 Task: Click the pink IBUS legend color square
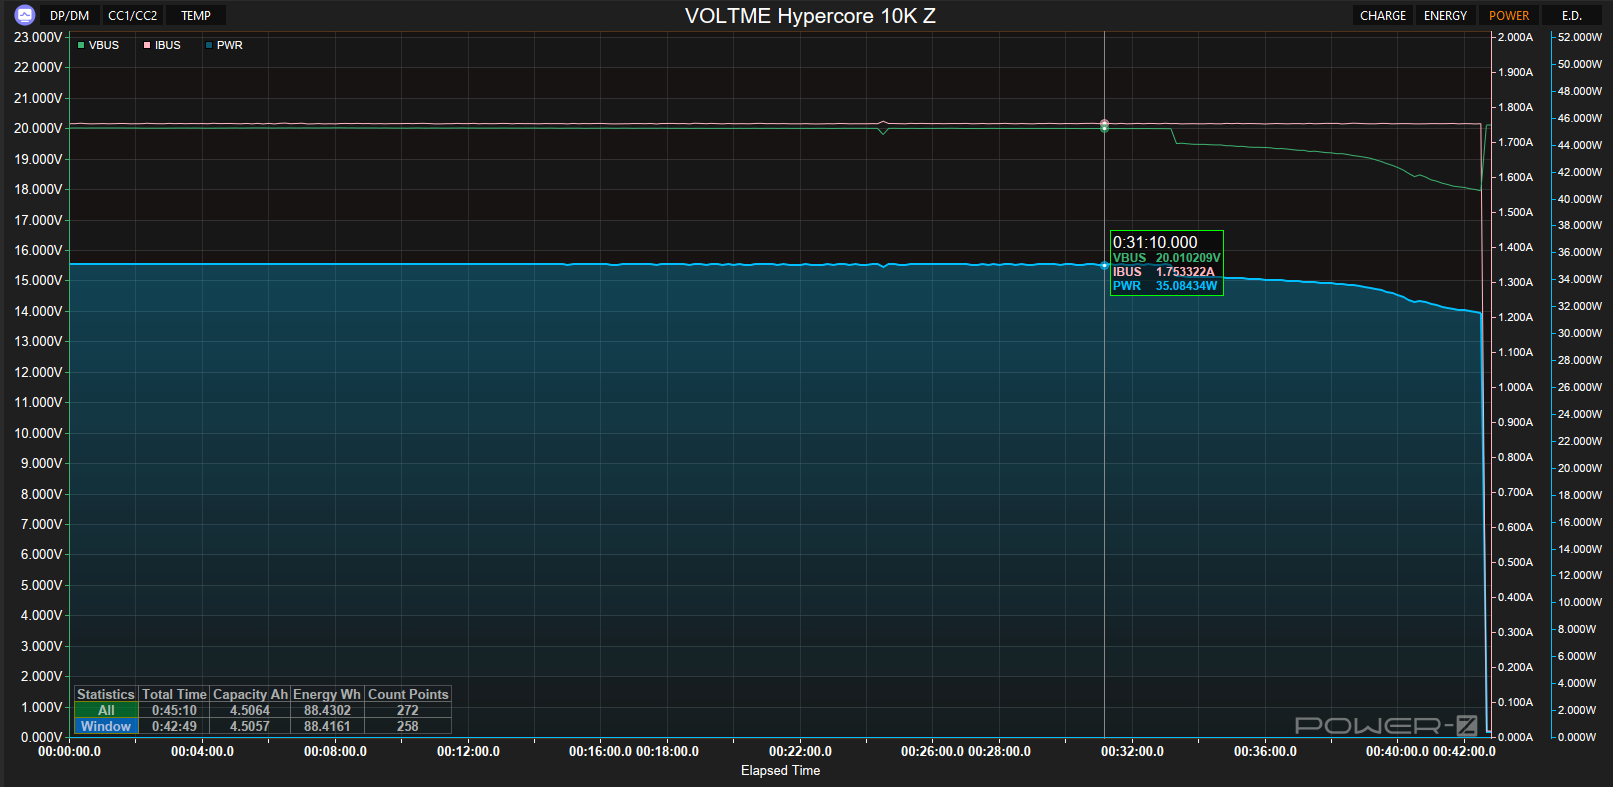[x=147, y=45]
